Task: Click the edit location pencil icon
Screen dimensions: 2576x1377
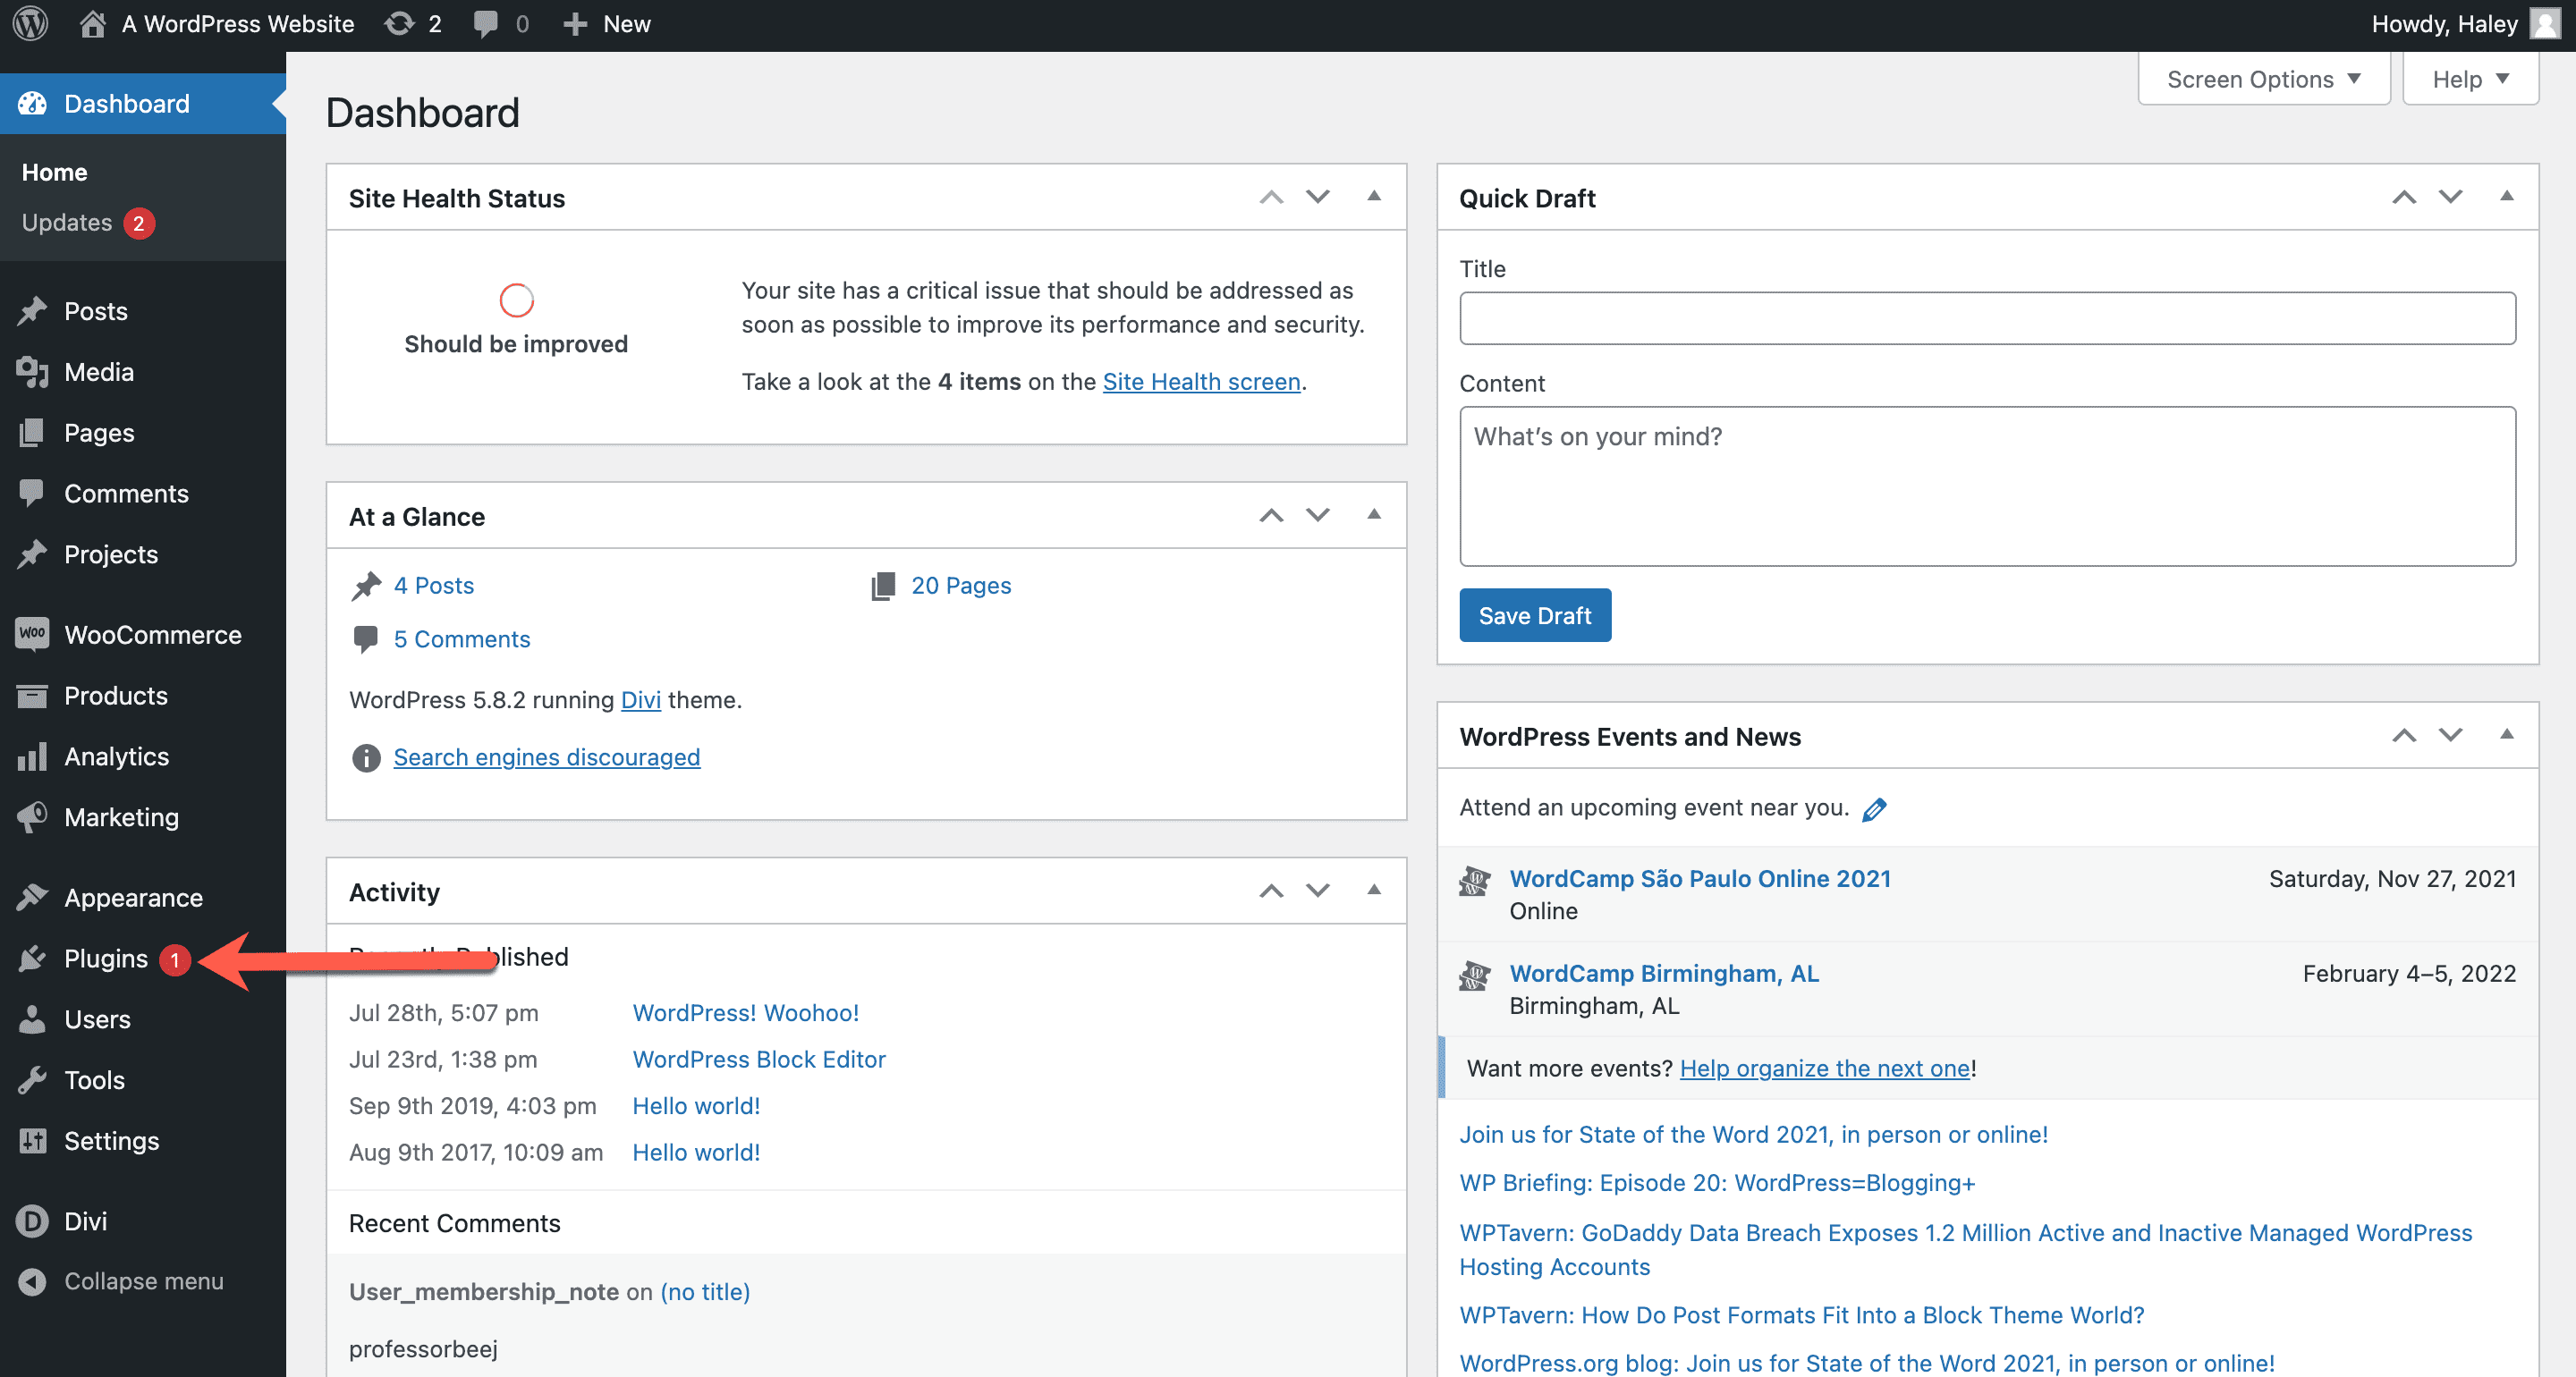Action: (1874, 809)
